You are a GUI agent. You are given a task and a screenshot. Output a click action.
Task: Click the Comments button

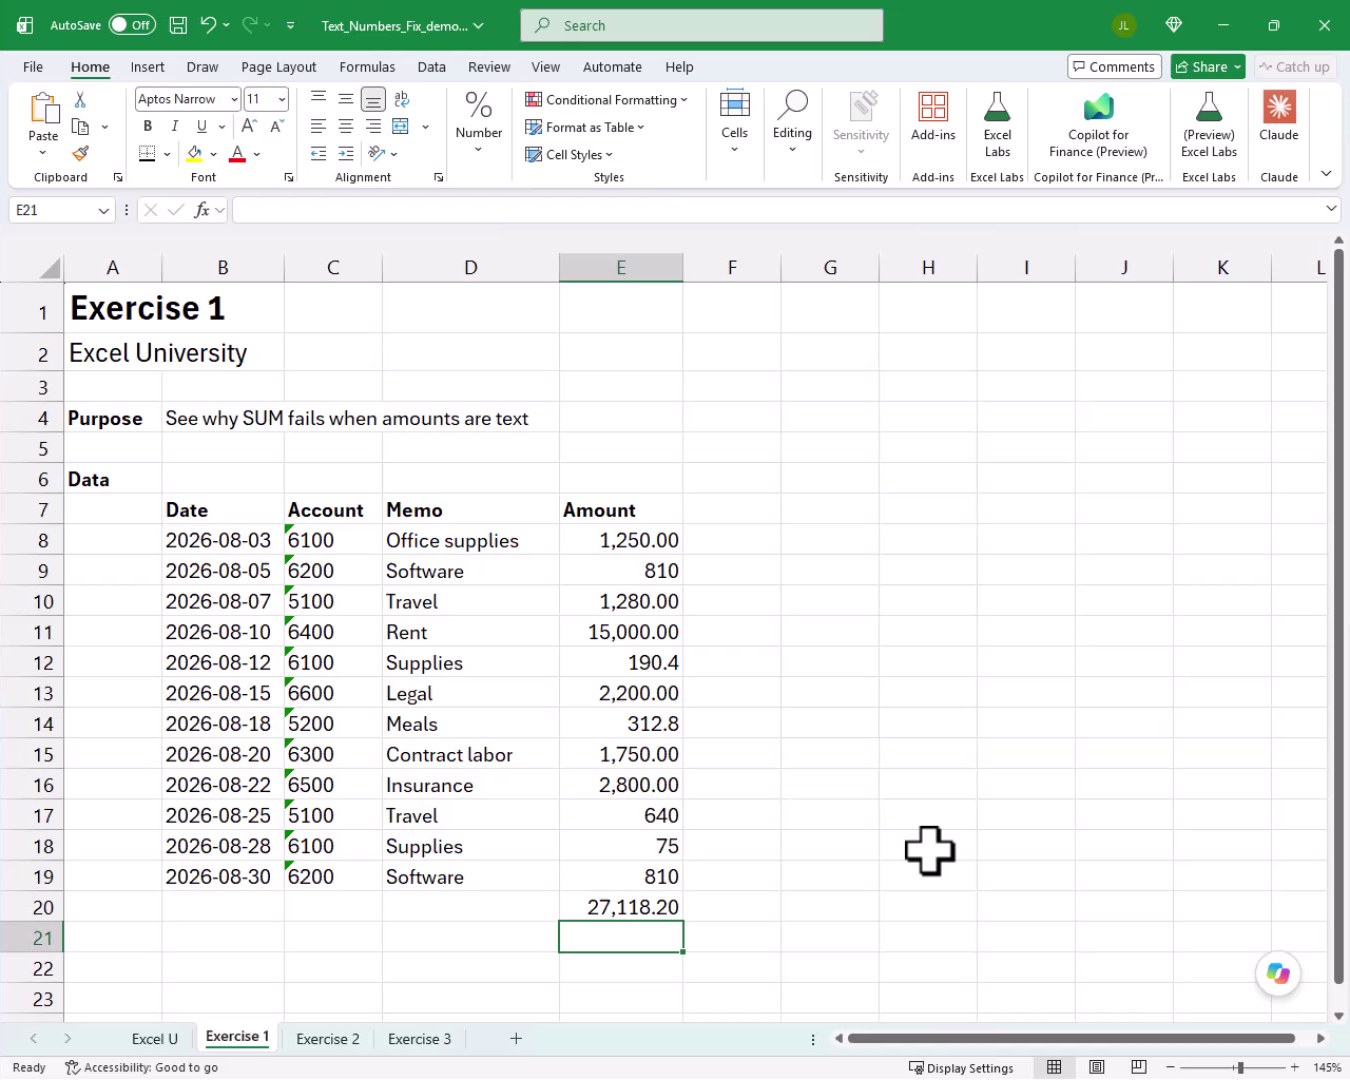click(1114, 67)
